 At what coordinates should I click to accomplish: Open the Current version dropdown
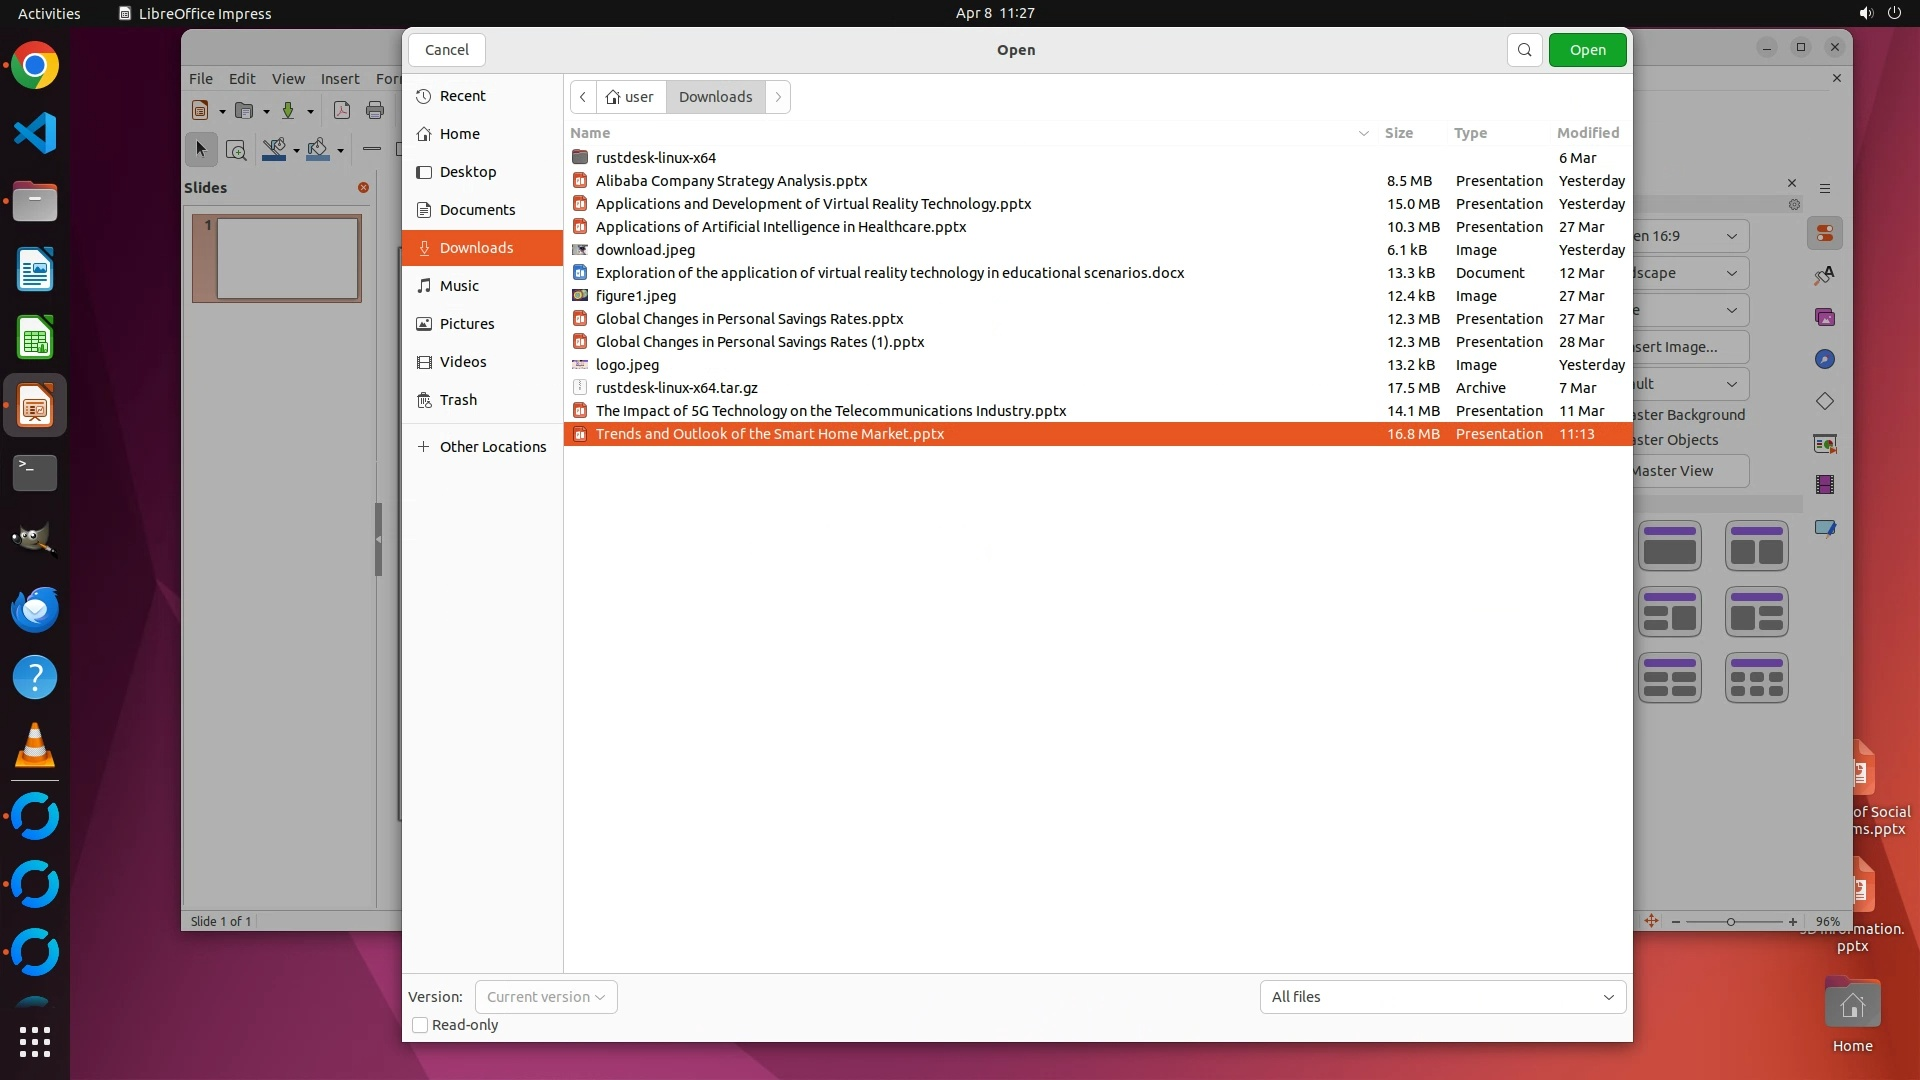point(546,997)
